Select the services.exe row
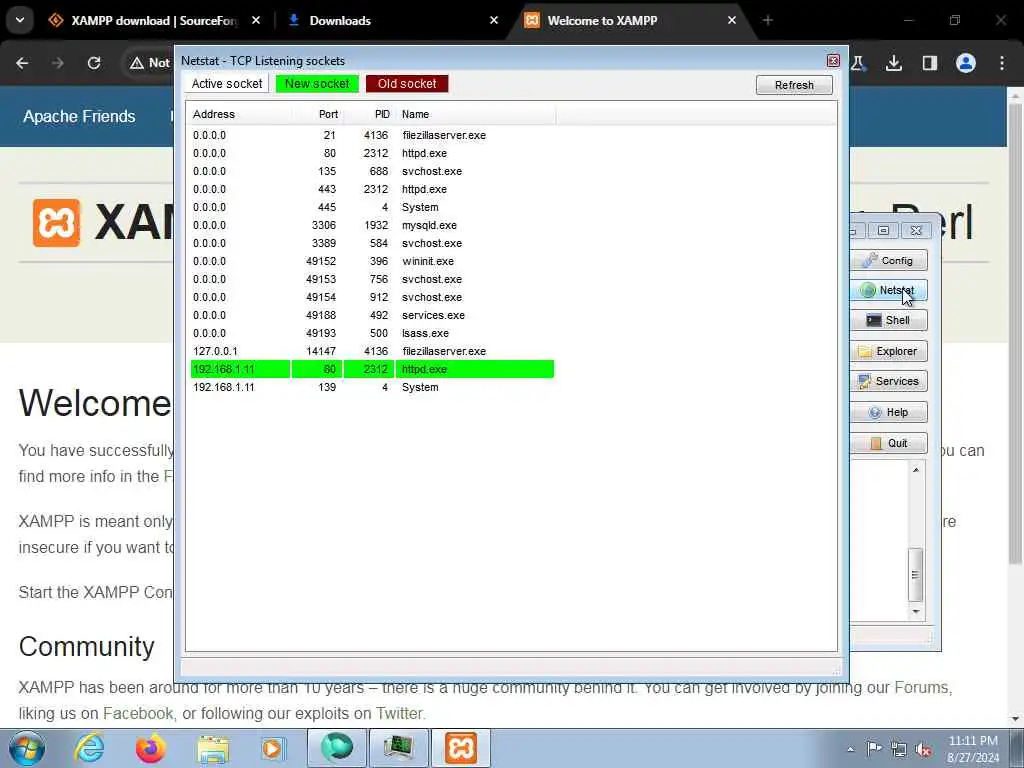Viewport: 1024px width, 768px height. 372,315
